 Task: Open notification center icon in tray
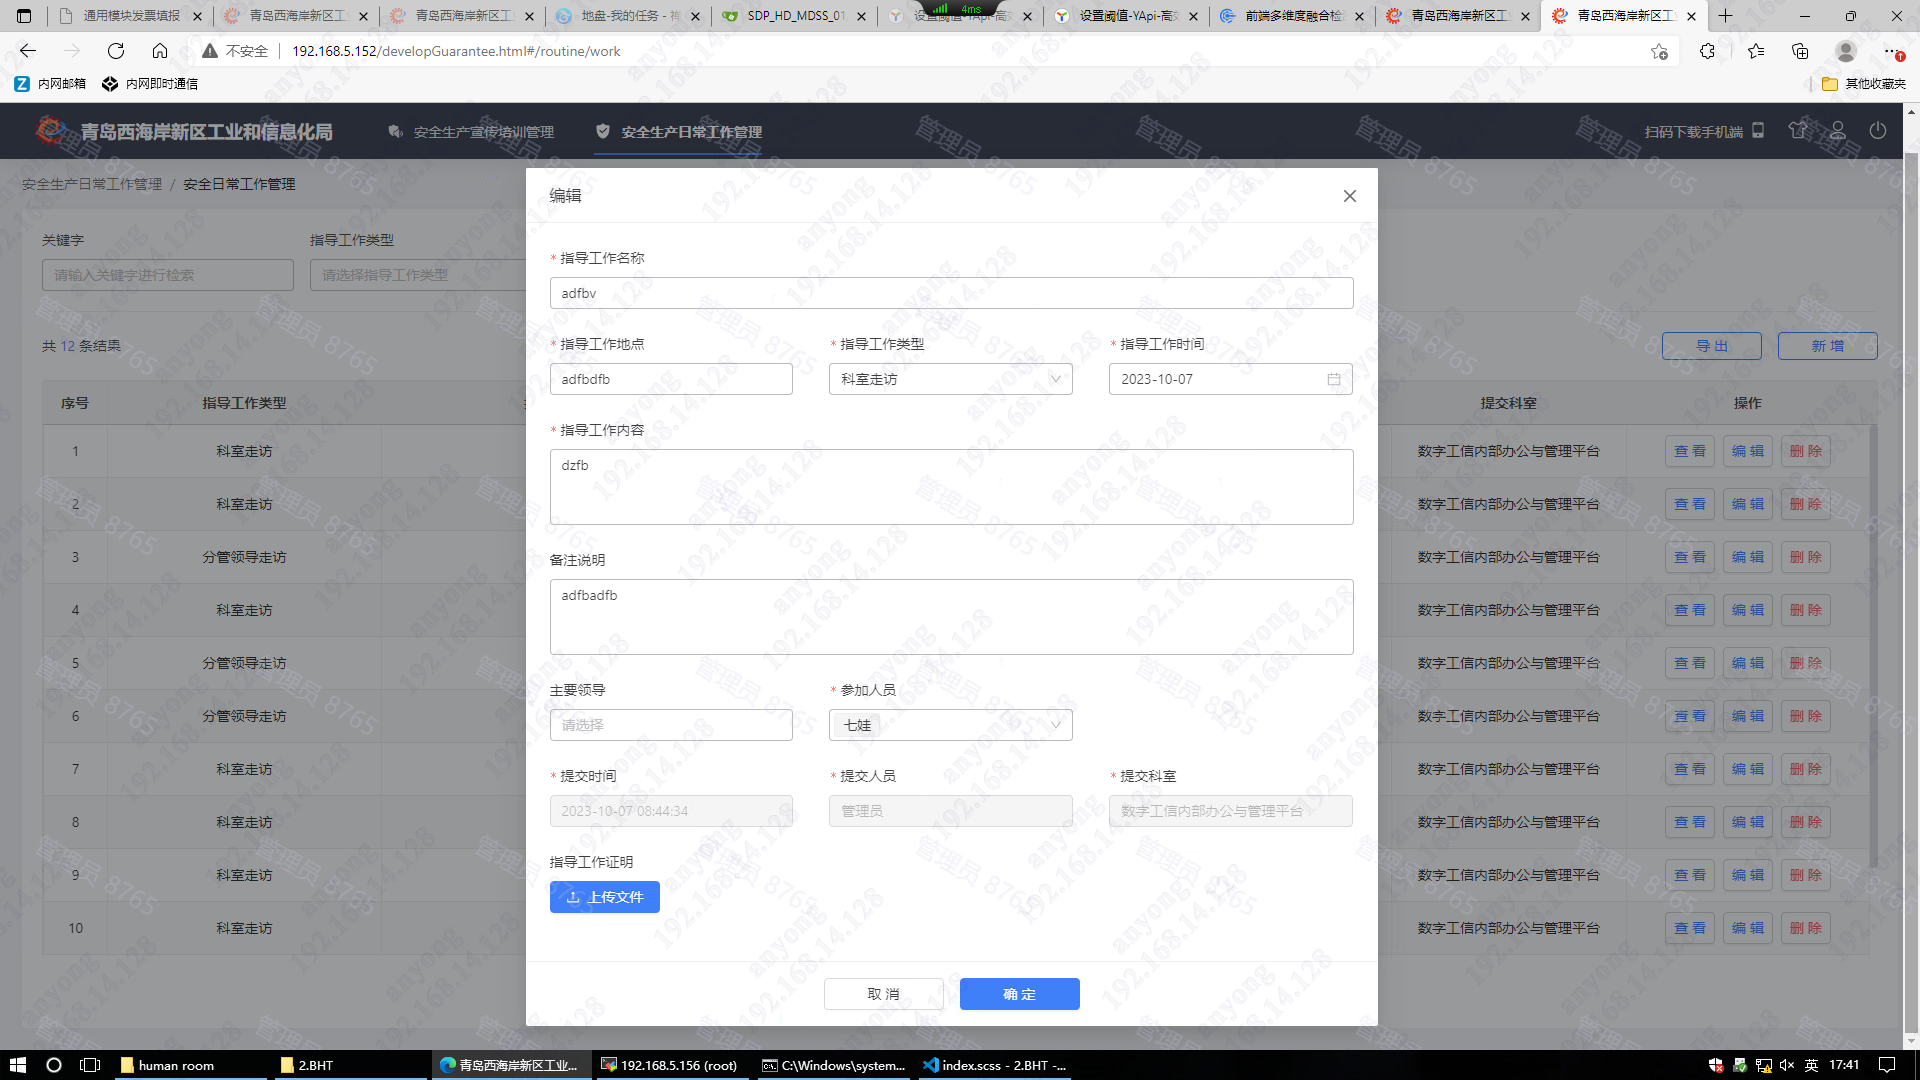[x=1887, y=1065]
